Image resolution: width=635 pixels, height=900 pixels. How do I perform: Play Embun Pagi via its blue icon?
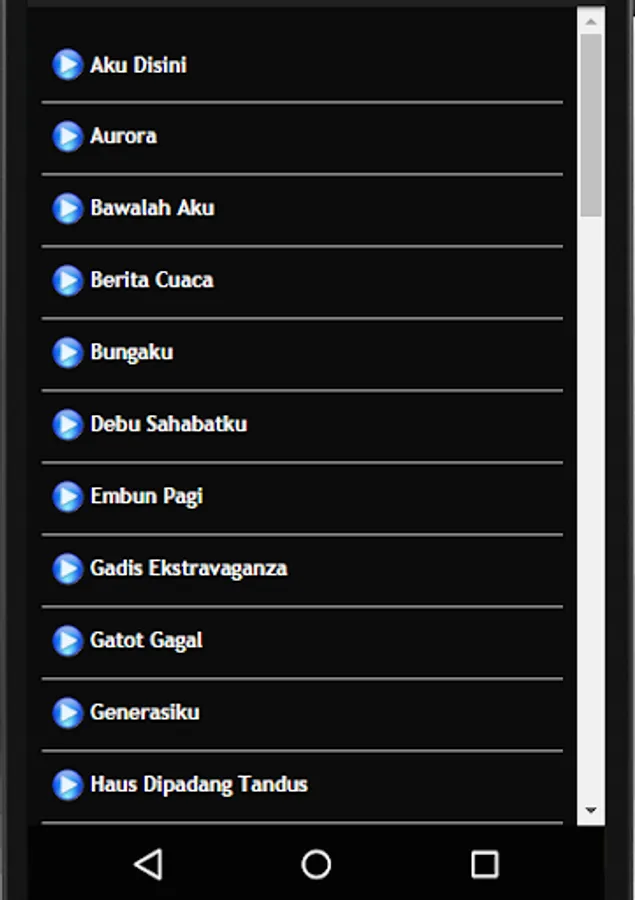pos(67,496)
